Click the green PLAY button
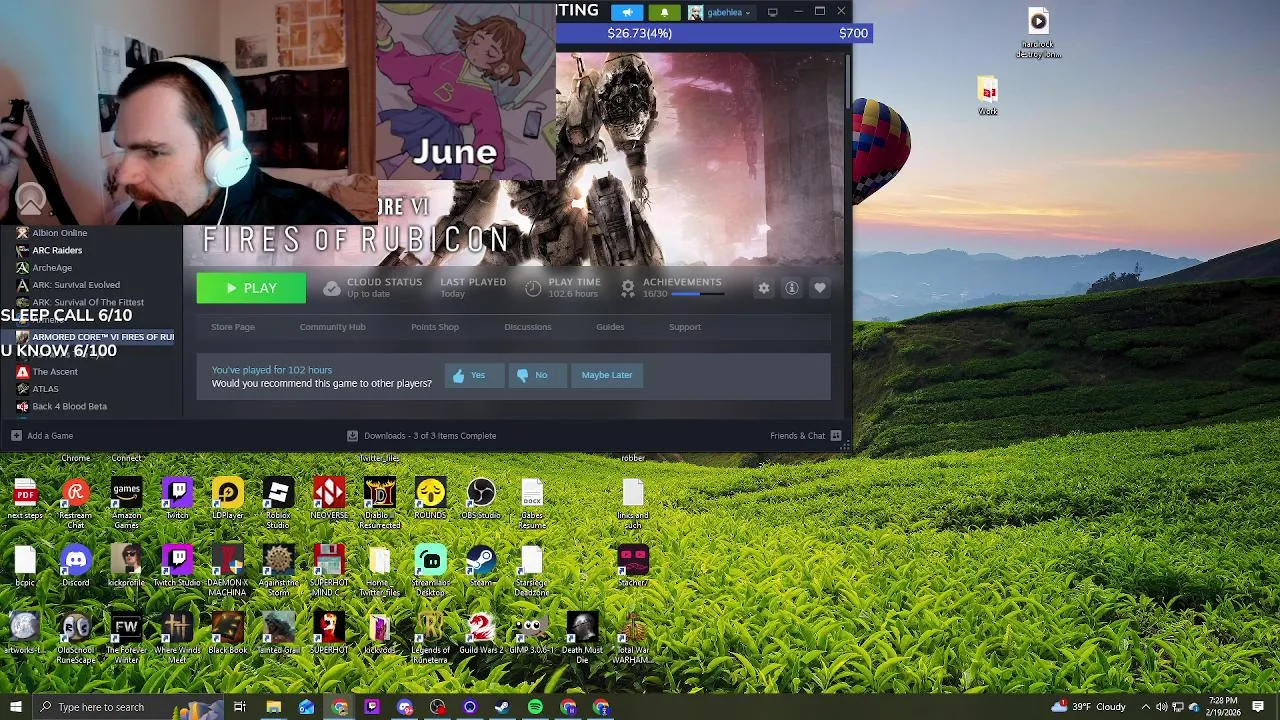 click(x=251, y=288)
